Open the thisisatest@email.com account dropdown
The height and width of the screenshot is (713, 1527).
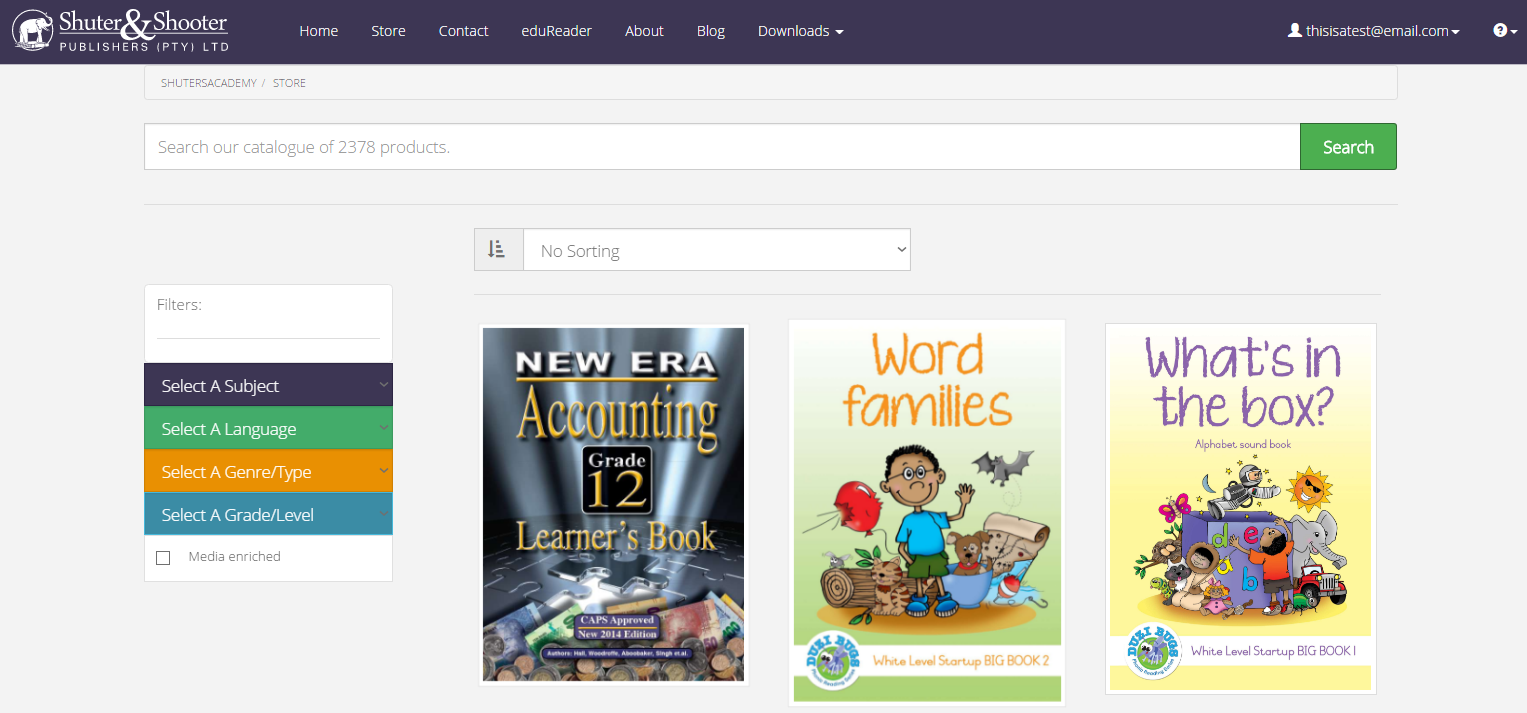pyautogui.click(x=1374, y=31)
